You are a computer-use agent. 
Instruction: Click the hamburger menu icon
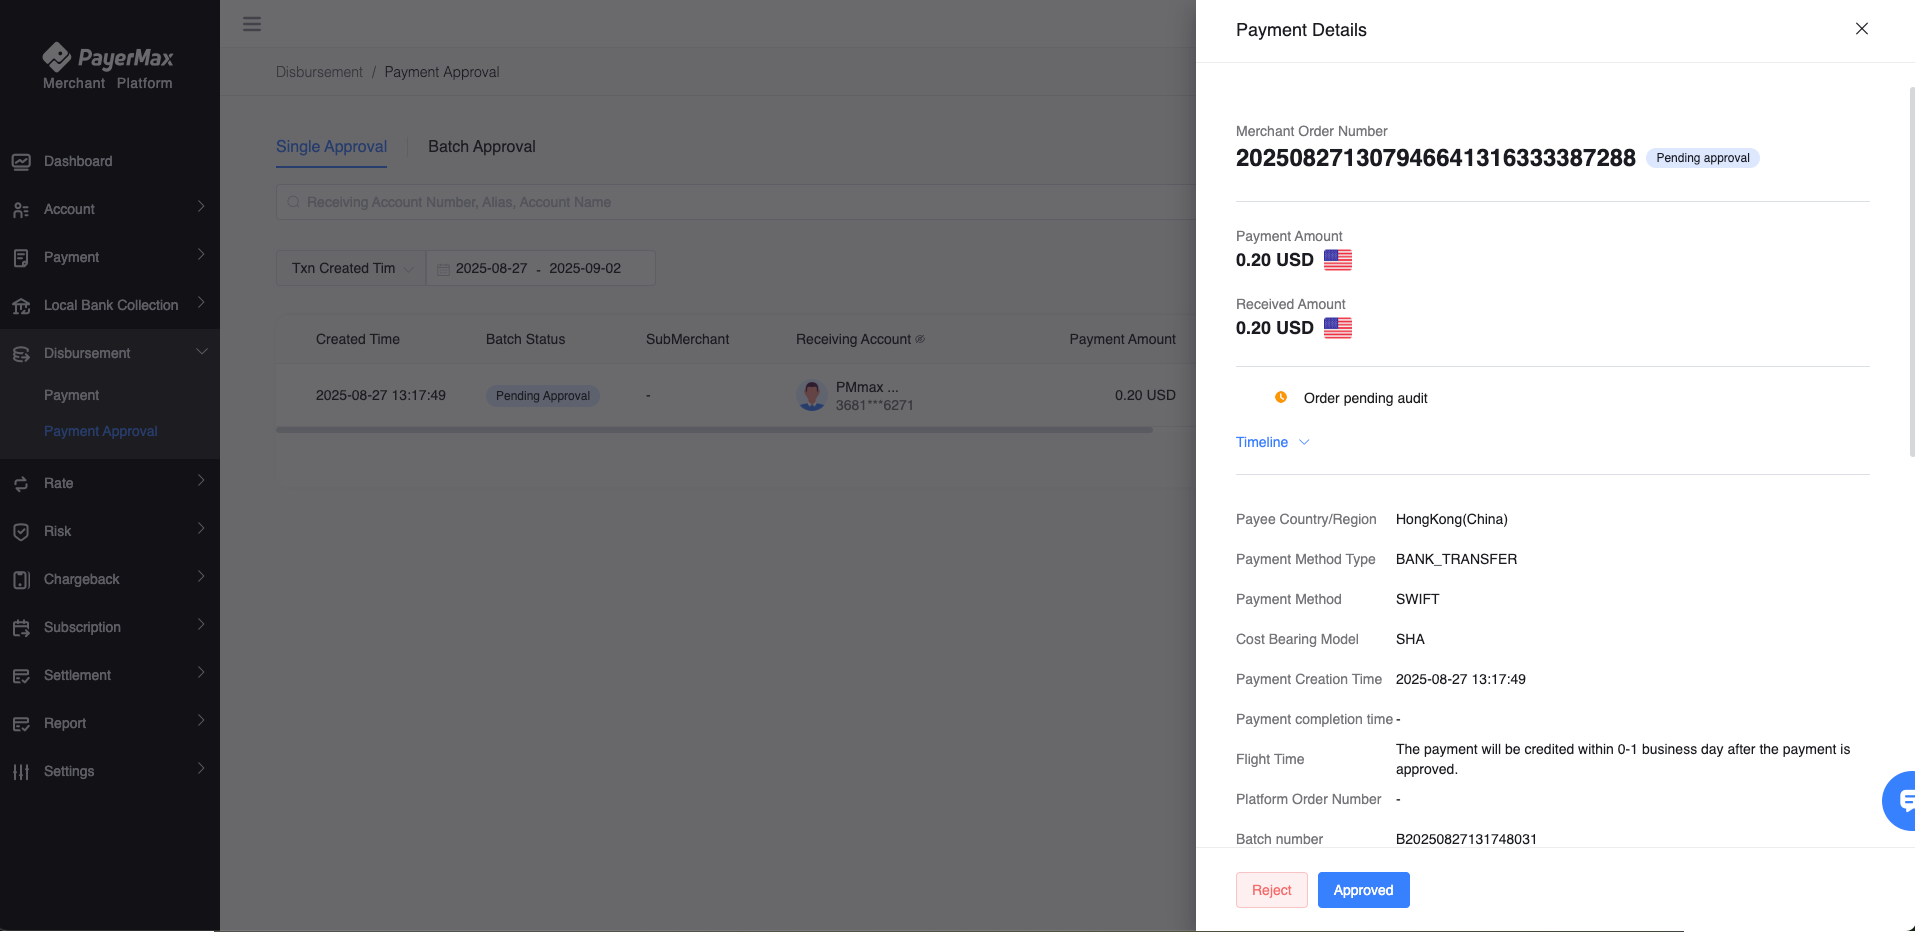(252, 24)
